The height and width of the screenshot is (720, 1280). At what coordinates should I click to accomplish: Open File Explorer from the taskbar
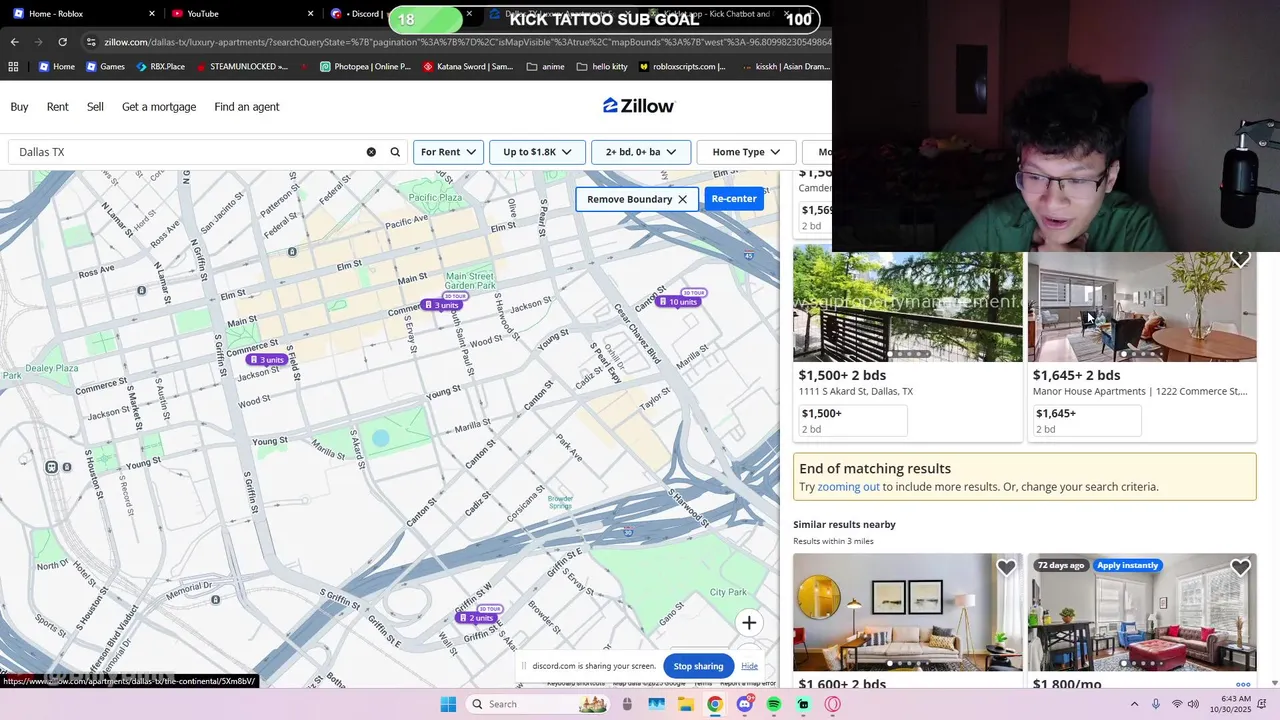pos(686,704)
